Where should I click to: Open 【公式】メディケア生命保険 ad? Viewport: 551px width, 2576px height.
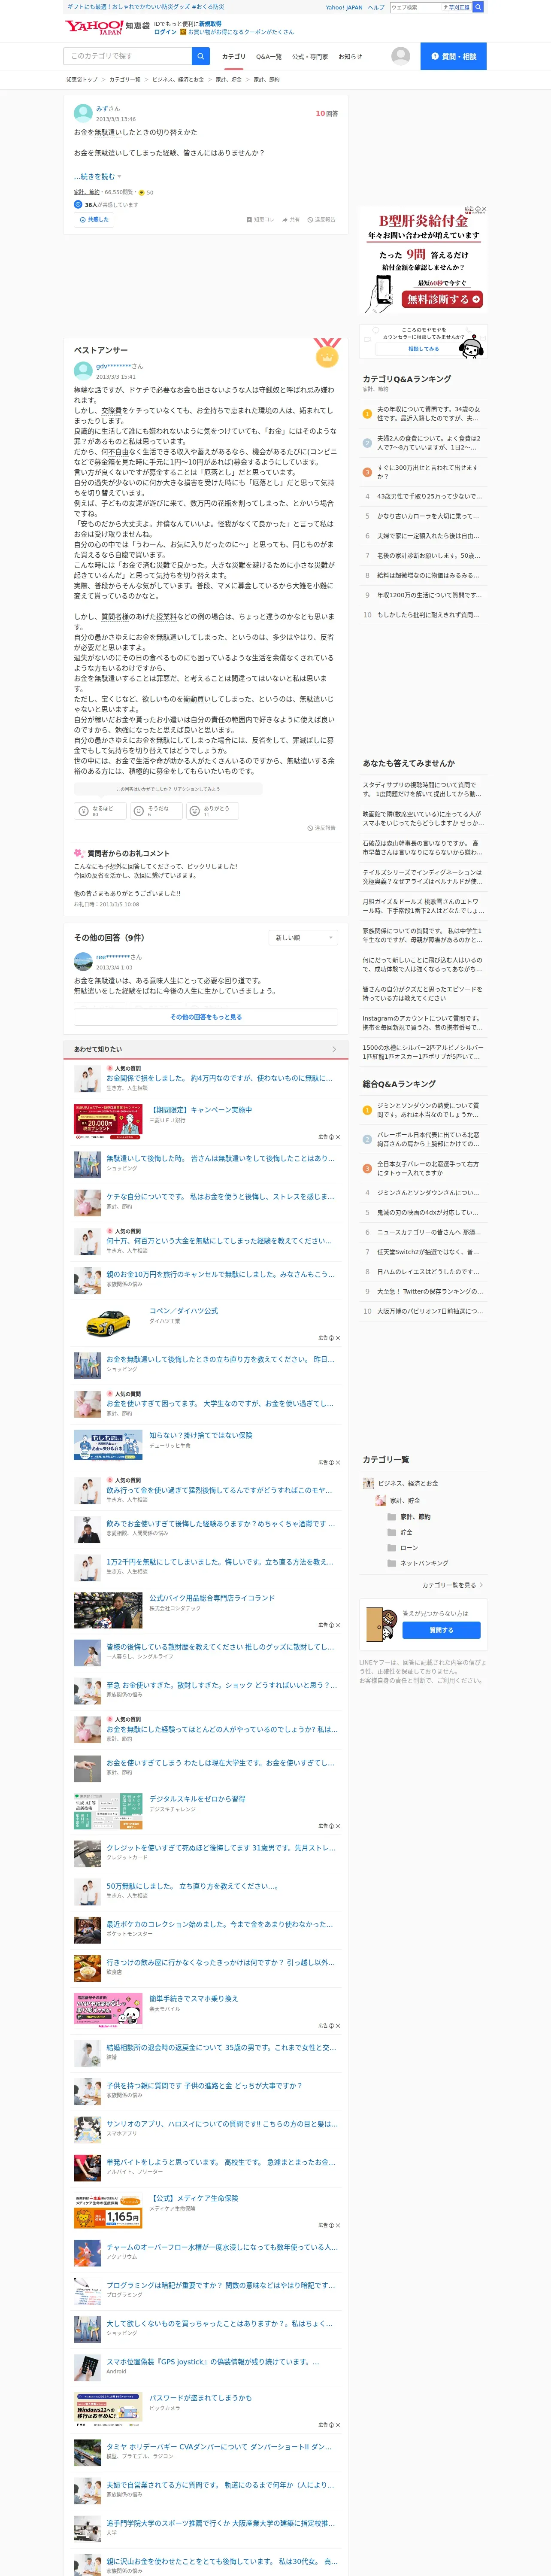pos(193,2198)
